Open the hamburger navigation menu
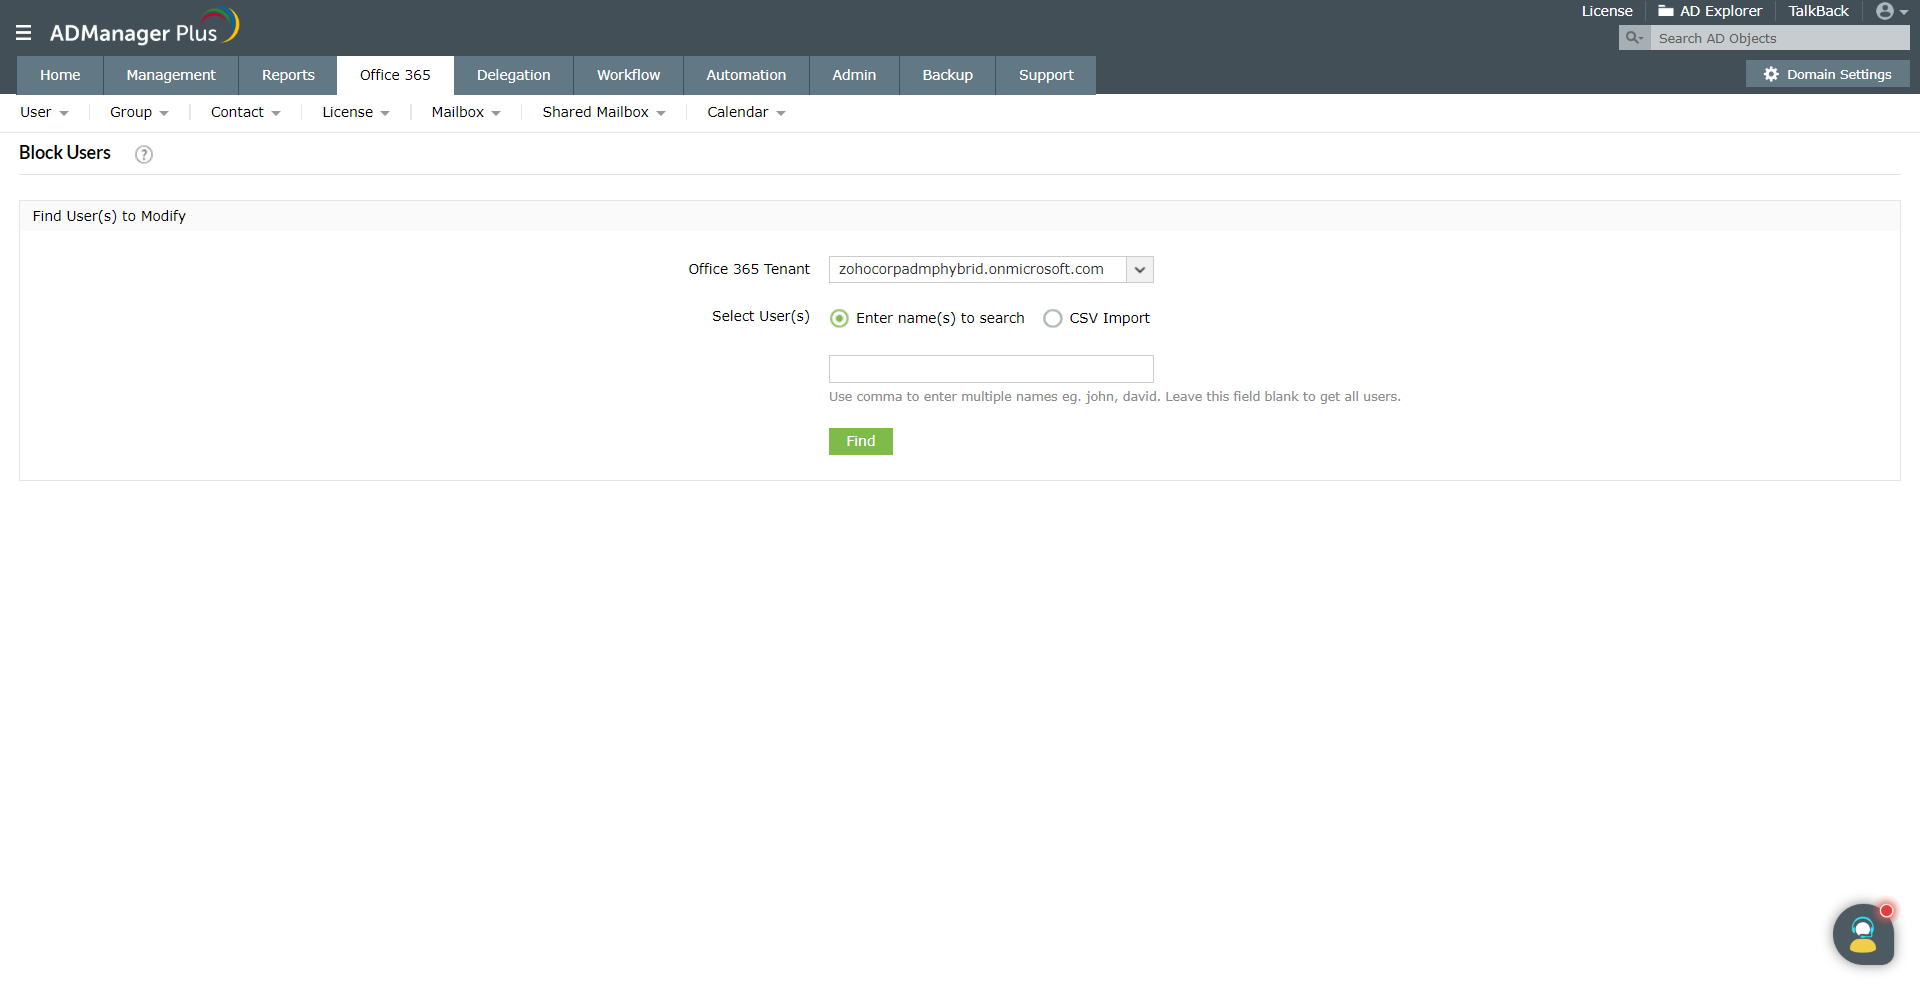This screenshot has width=1920, height=992. (x=24, y=33)
